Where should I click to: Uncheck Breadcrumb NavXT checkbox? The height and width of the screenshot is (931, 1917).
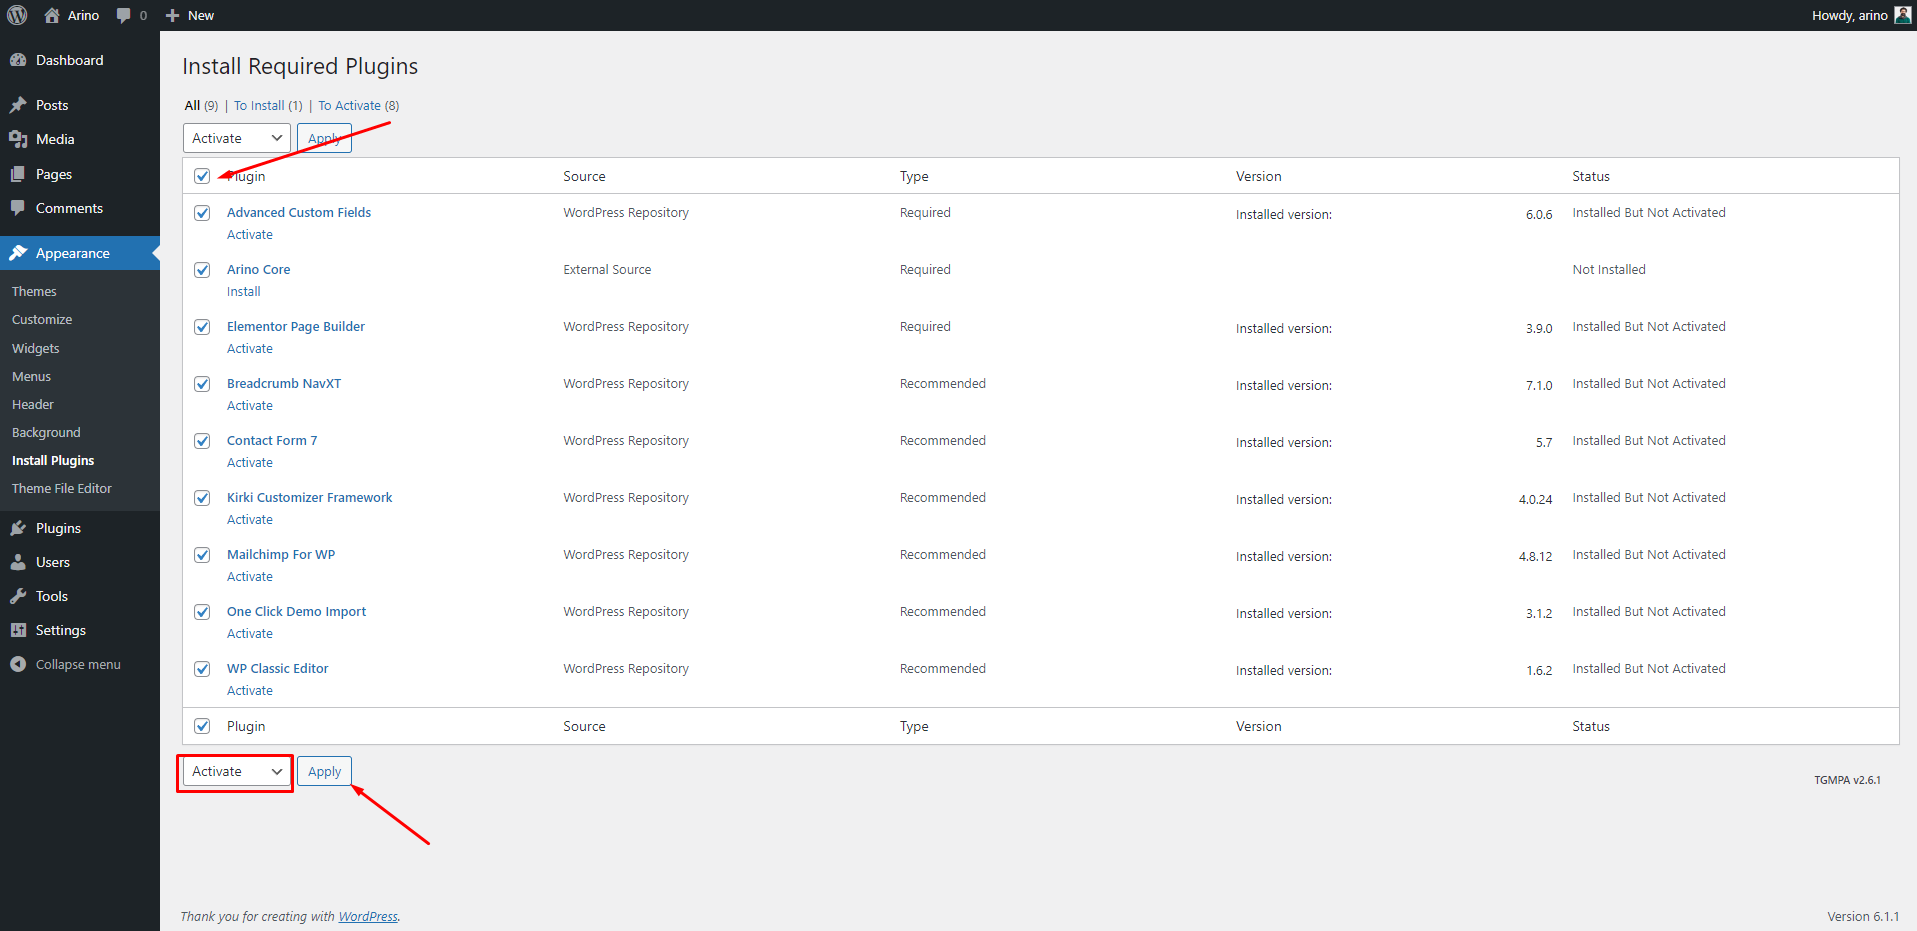pyautogui.click(x=202, y=384)
